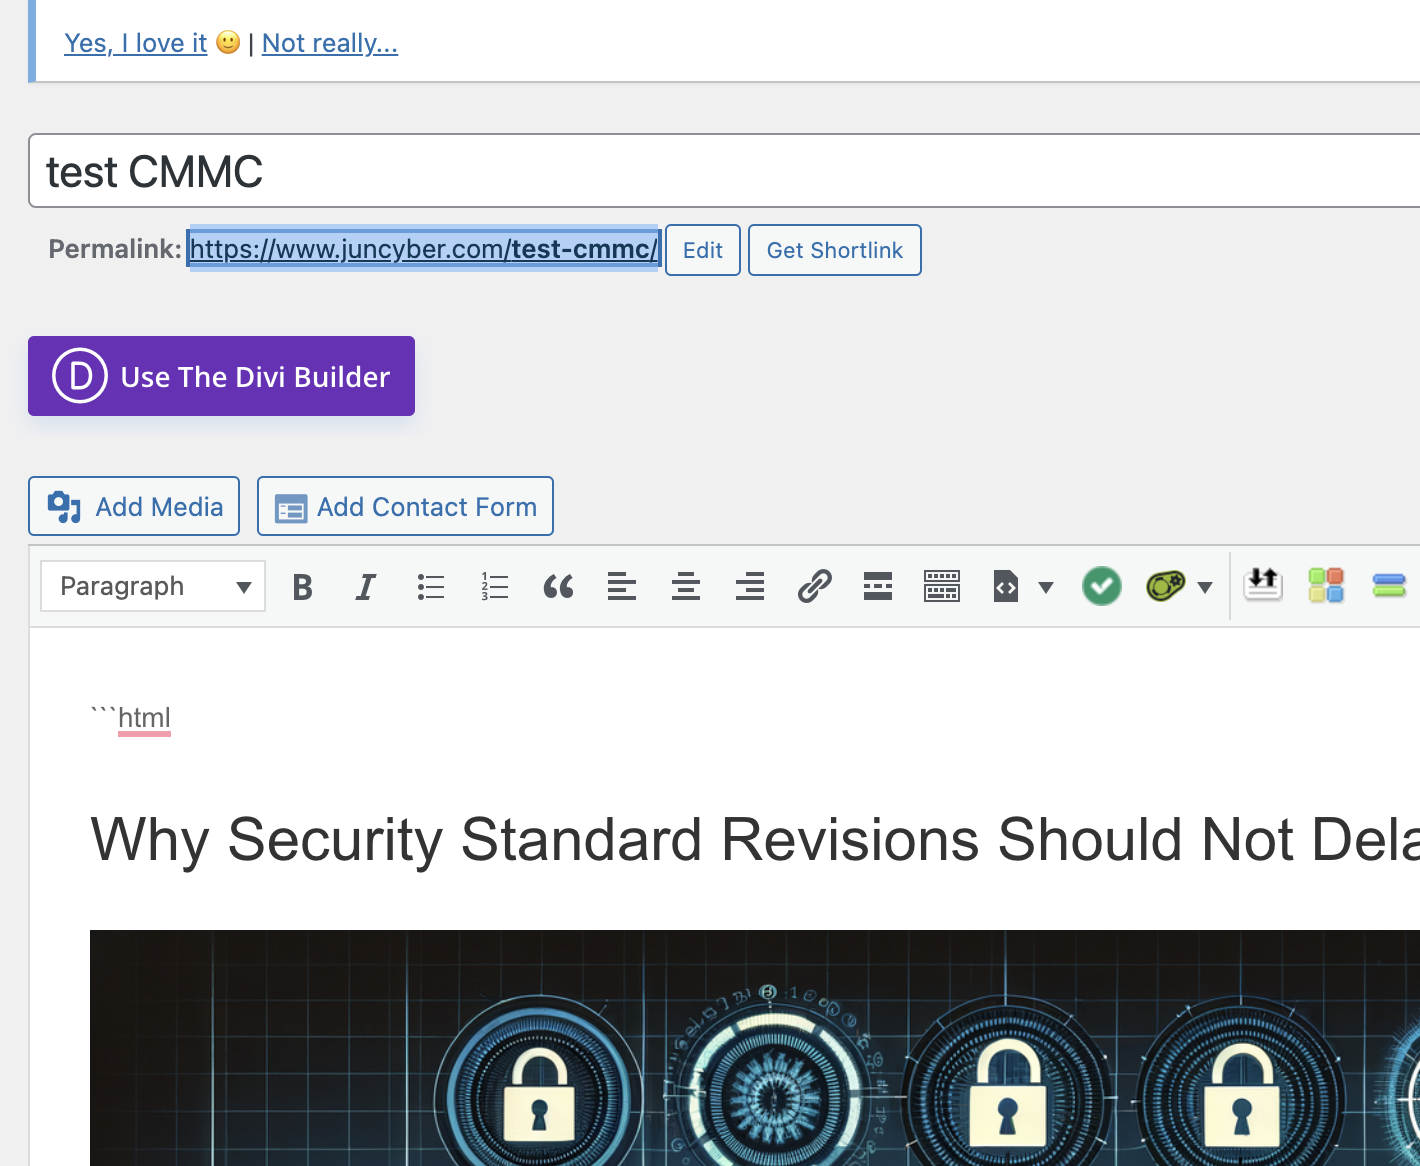Align text right
This screenshot has width=1420, height=1166.
coord(750,587)
